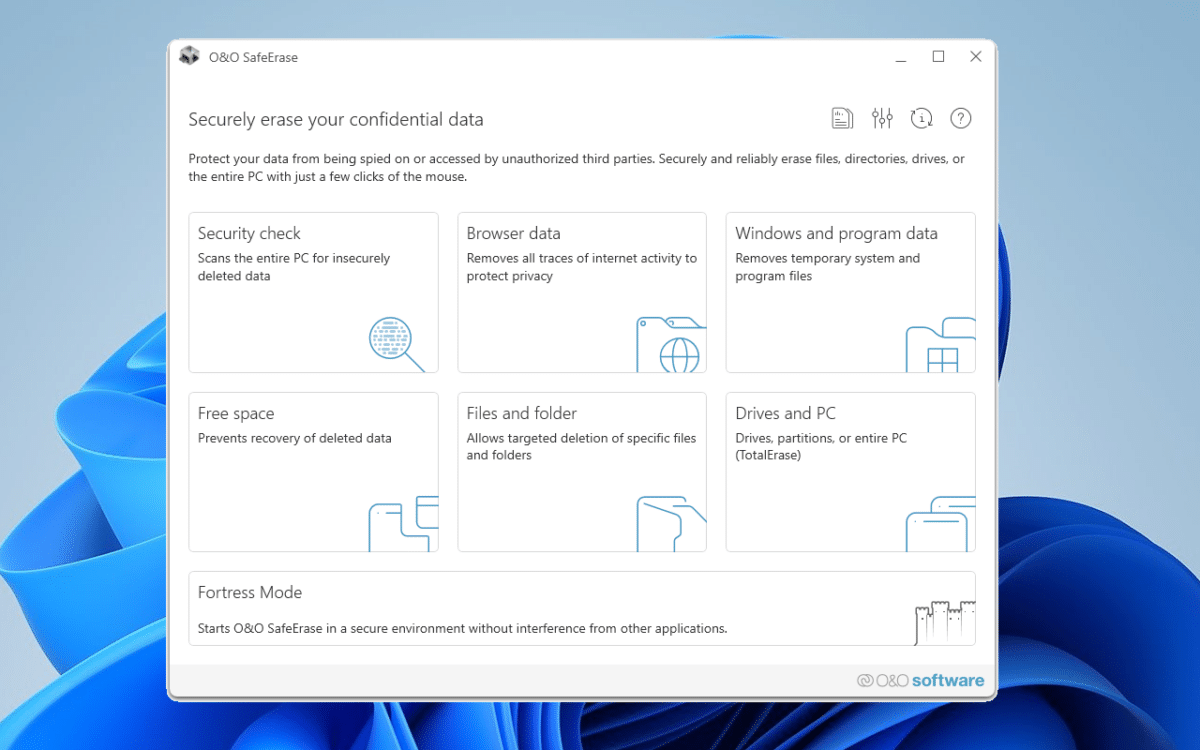Open Help with the question mark icon
1200x750 pixels.
(961, 117)
